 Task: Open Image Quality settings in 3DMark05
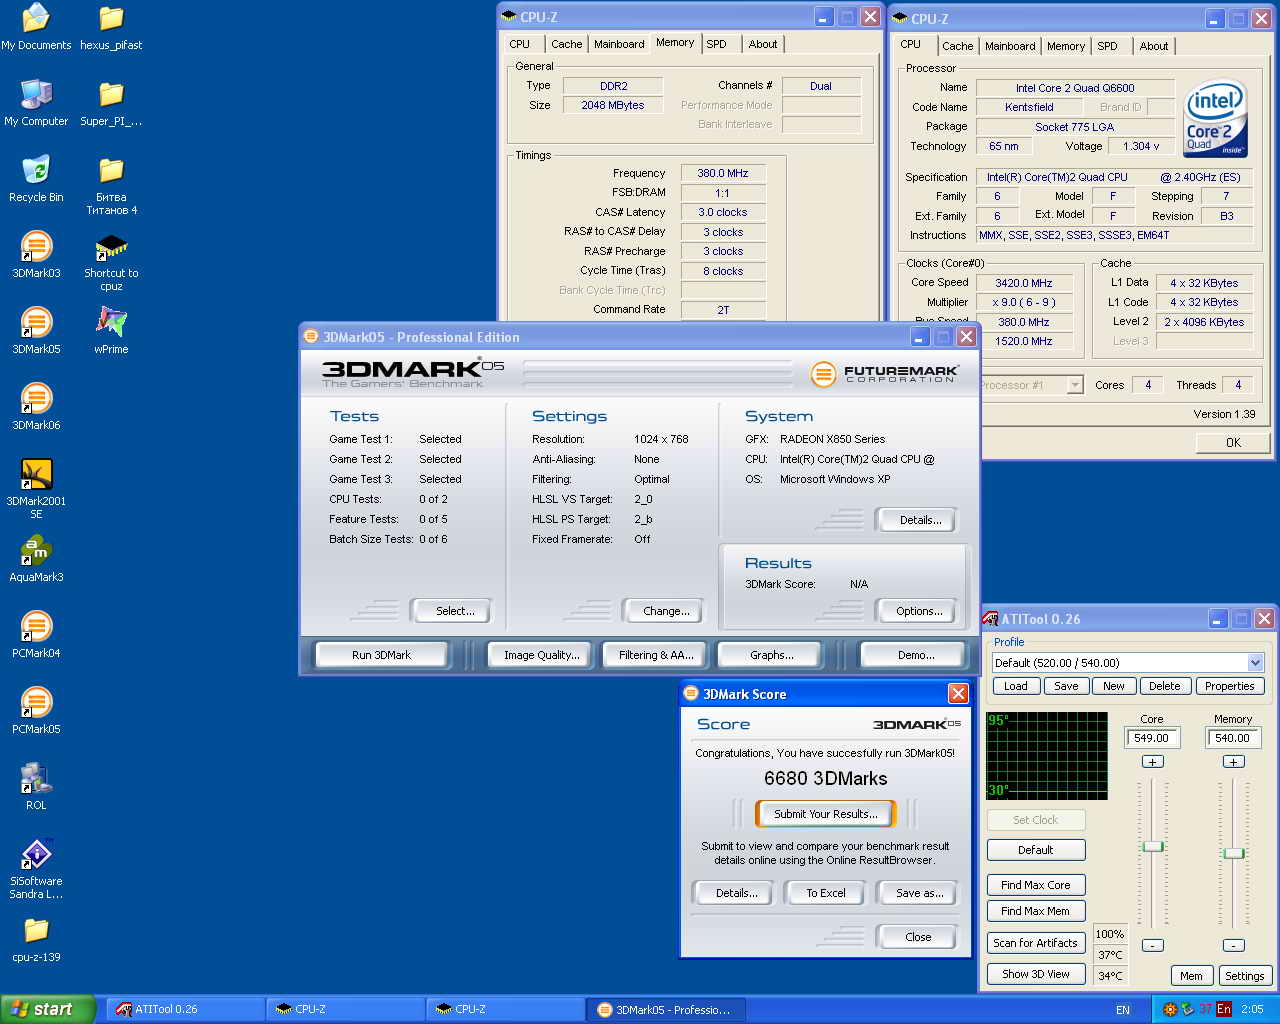(541, 655)
